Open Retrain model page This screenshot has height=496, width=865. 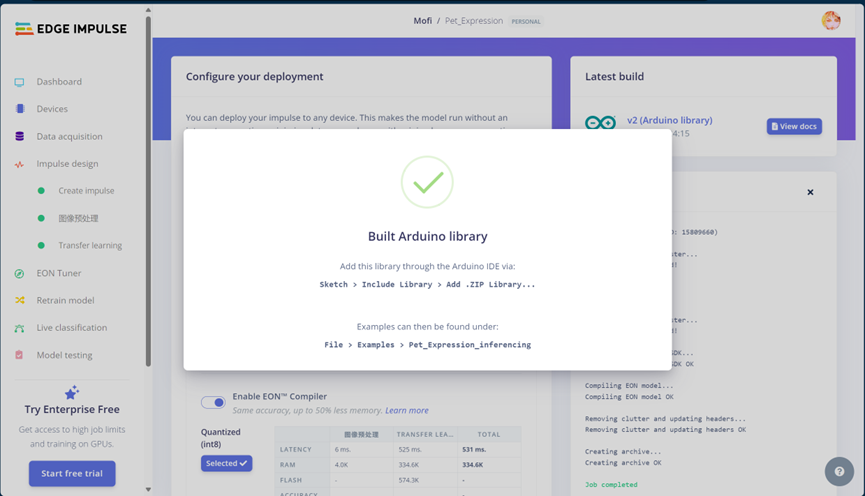(65, 300)
